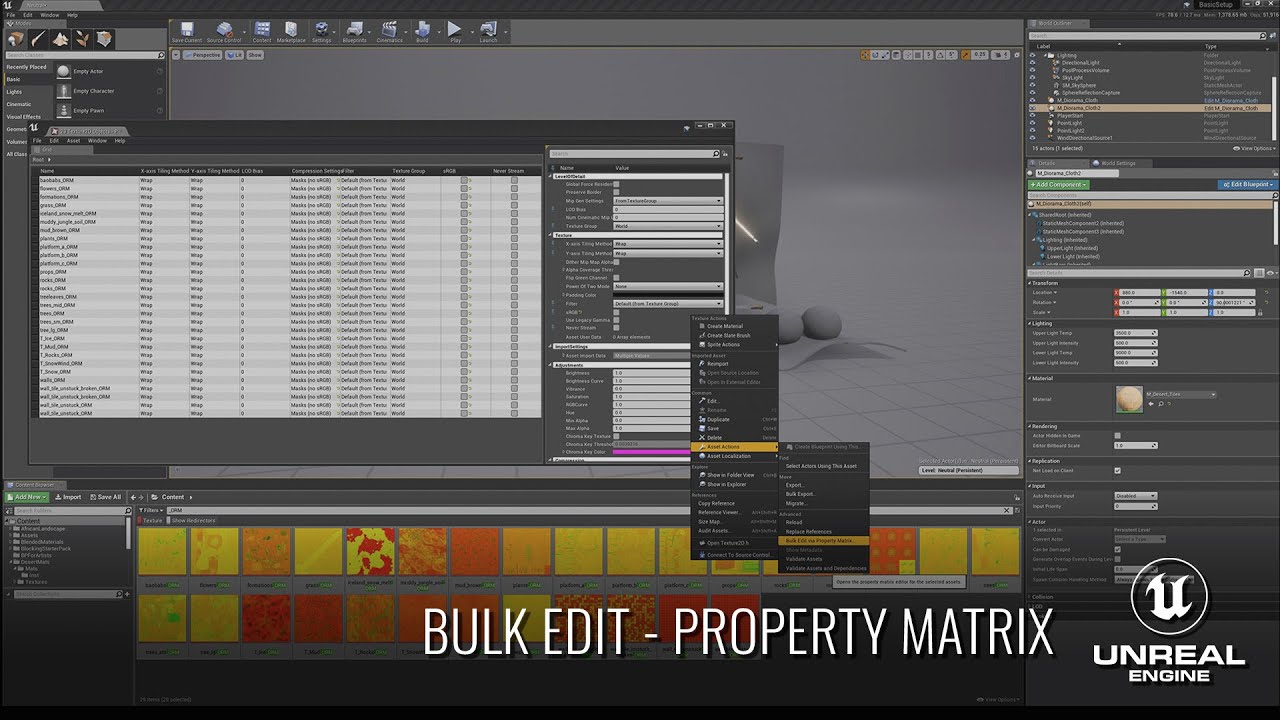
Task: Open Auto Receive Input dropdown
Action: pos(1136,496)
